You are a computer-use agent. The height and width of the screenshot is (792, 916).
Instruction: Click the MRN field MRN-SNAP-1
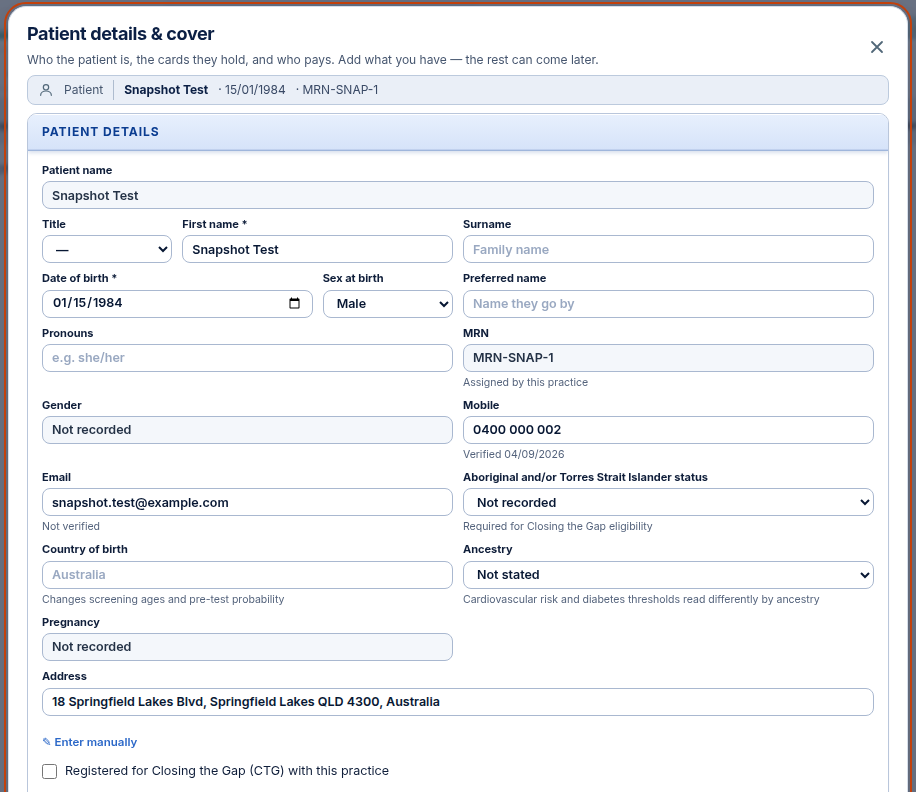[668, 358]
